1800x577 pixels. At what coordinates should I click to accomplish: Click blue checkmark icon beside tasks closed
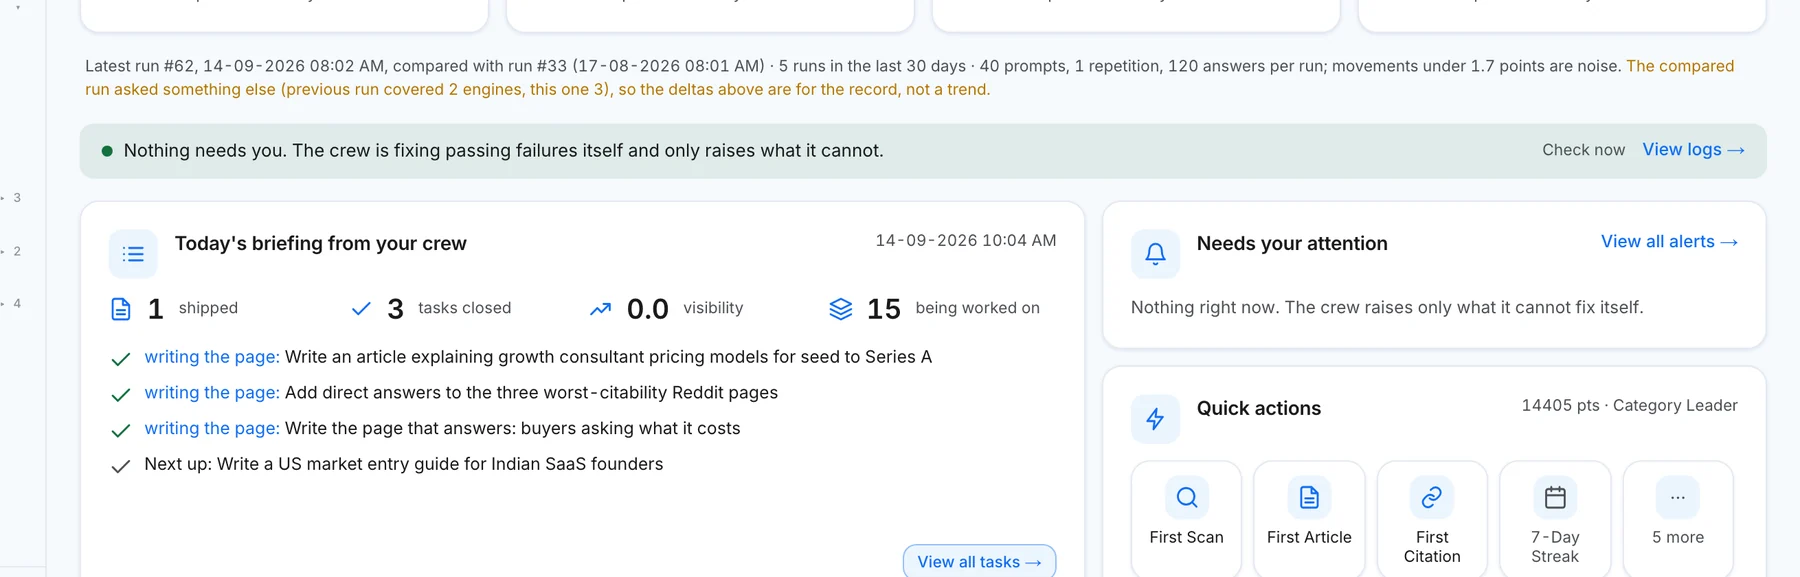coord(361,309)
